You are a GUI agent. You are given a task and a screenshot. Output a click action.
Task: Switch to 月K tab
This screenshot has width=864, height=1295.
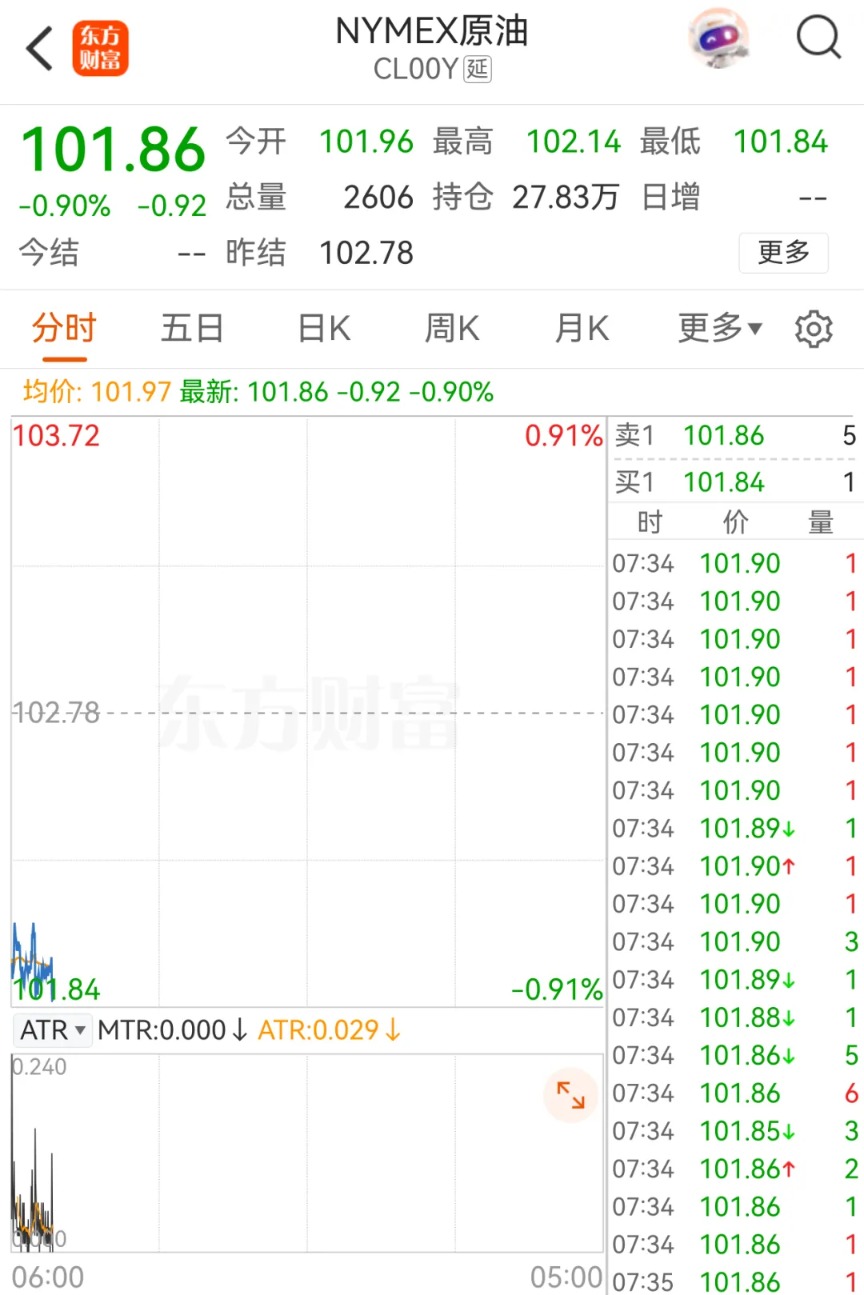pyautogui.click(x=582, y=328)
